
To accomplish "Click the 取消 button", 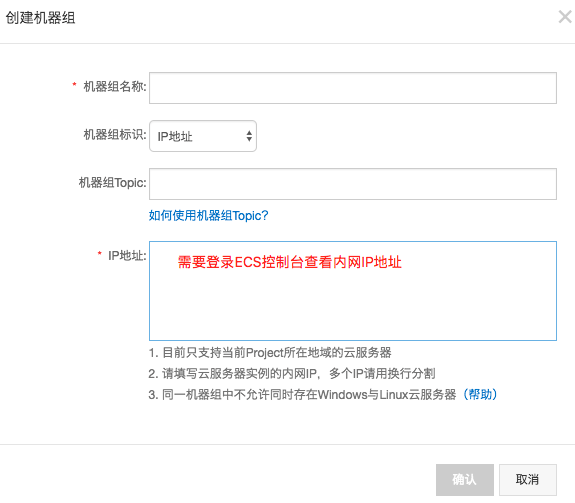I will tap(528, 480).
